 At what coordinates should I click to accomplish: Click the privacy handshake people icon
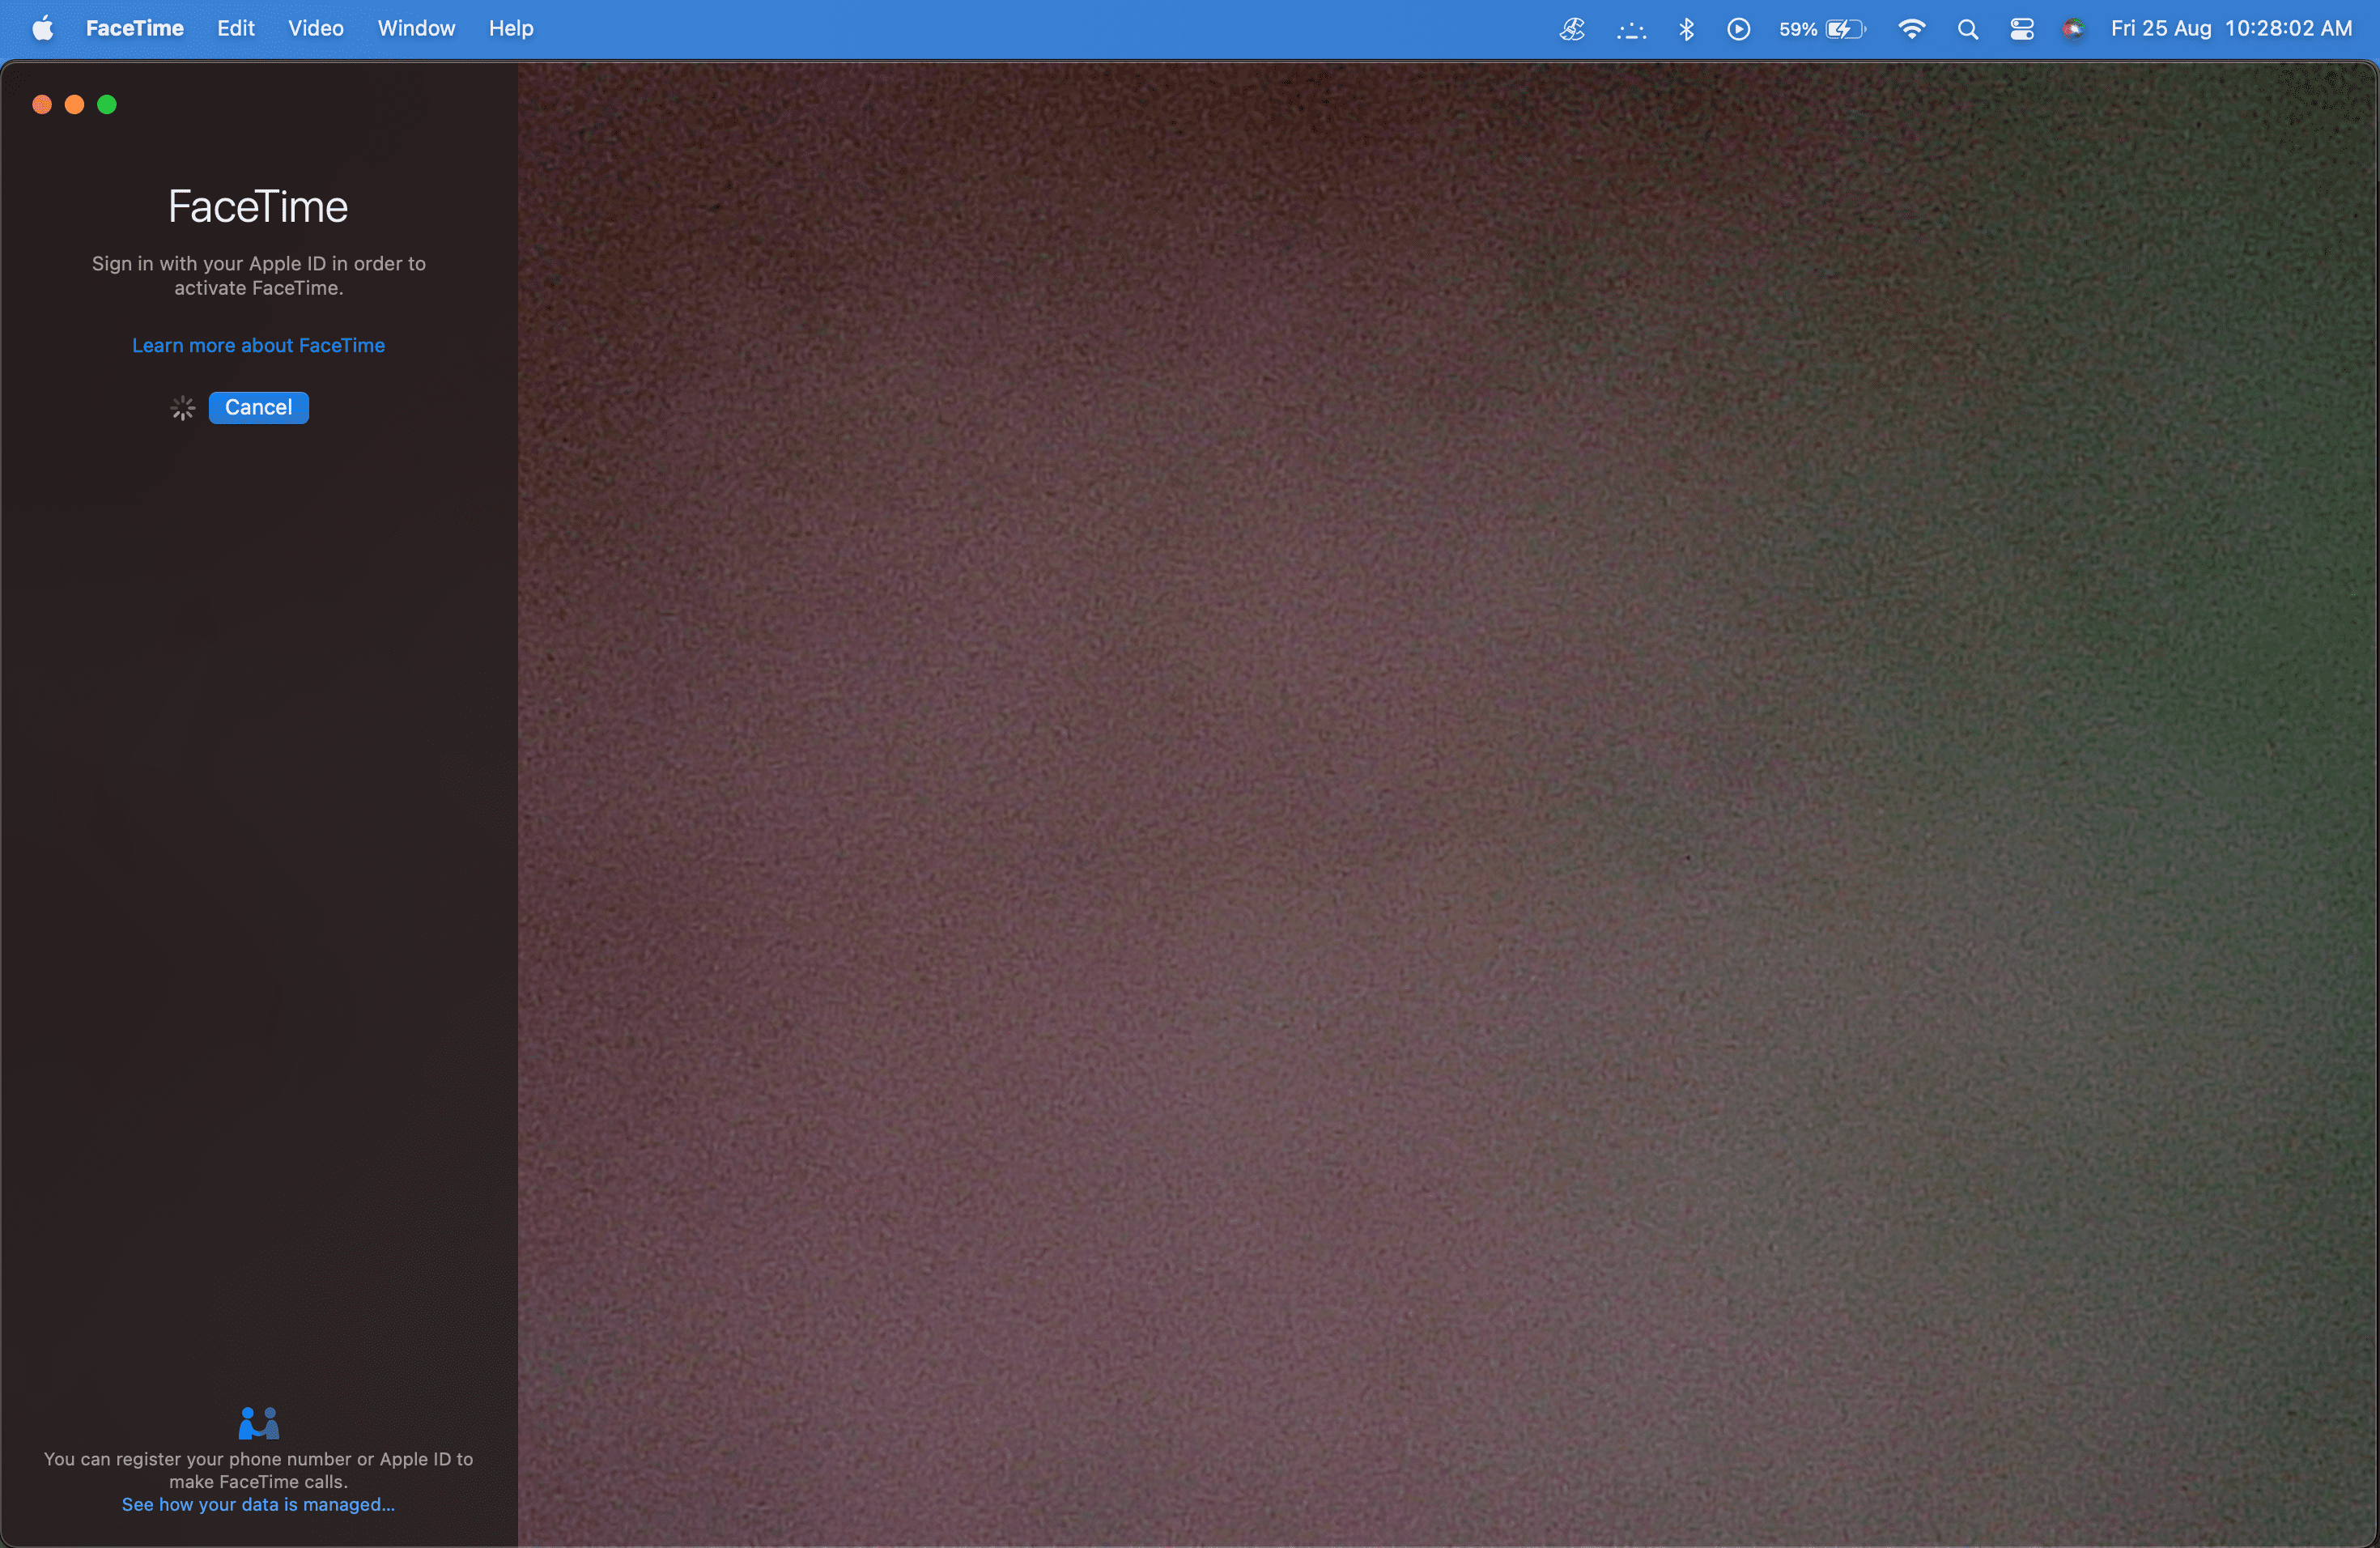(x=258, y=1422)
